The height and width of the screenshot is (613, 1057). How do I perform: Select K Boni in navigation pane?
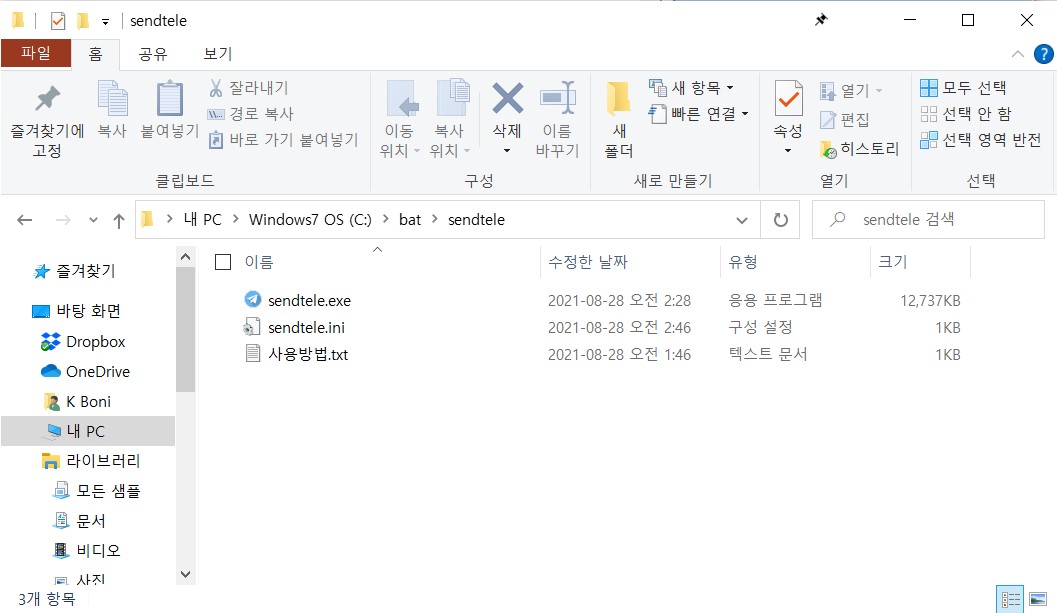(x=88, y=402)
